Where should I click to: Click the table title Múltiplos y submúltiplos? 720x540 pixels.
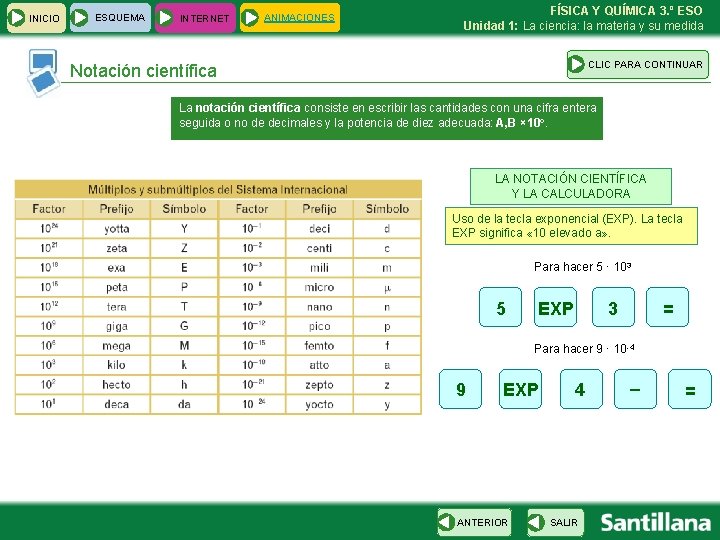tap(218, 189)
